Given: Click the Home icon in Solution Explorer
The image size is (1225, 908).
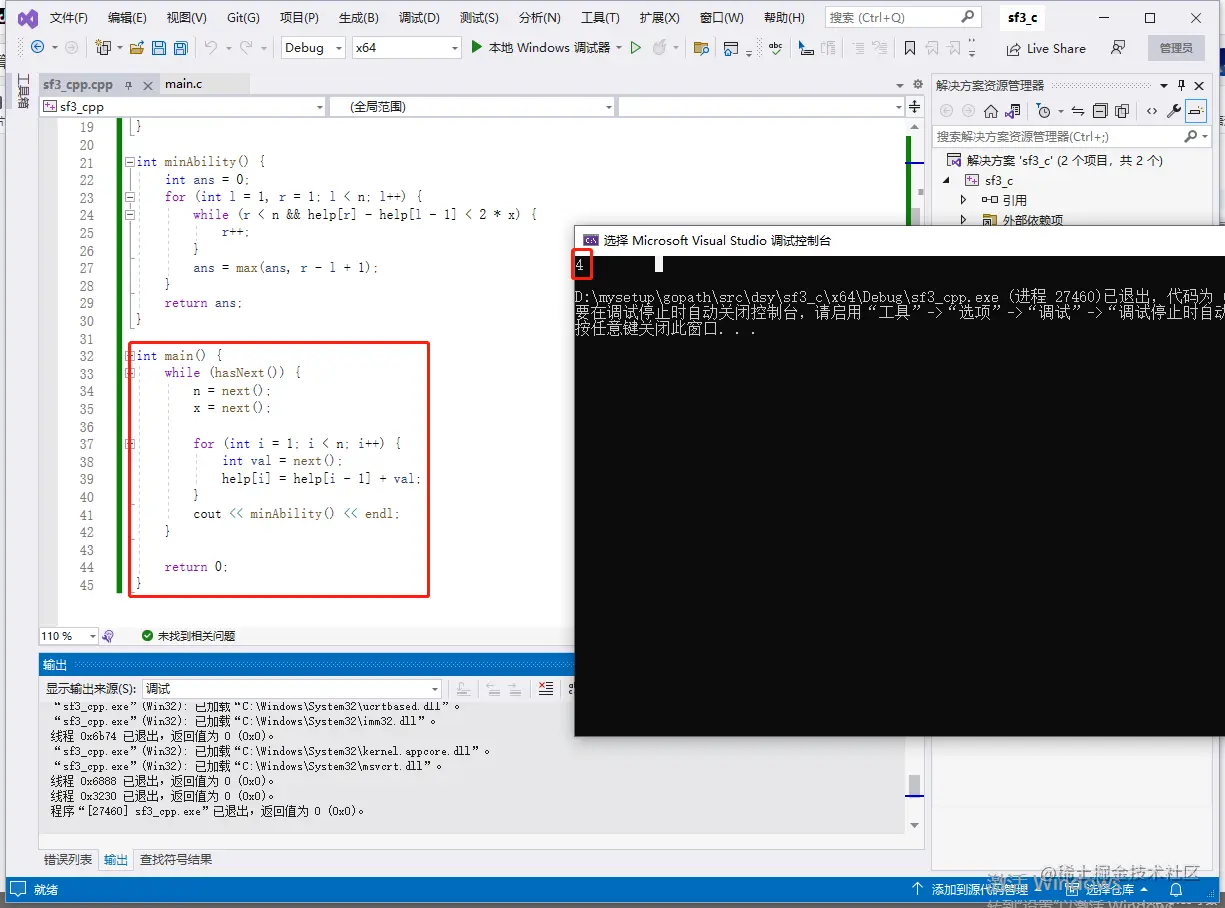Looking at the screenshot, I should click(x=990, y=111).
